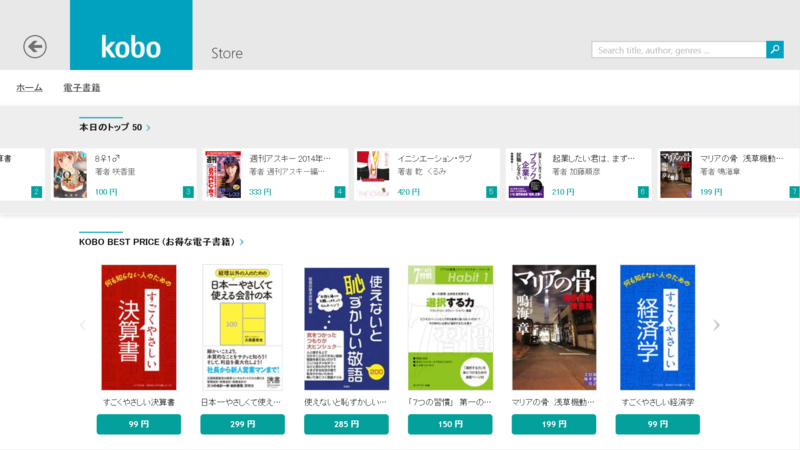Open the すごくやさしい経済学 blue cover

click(658, 328)
